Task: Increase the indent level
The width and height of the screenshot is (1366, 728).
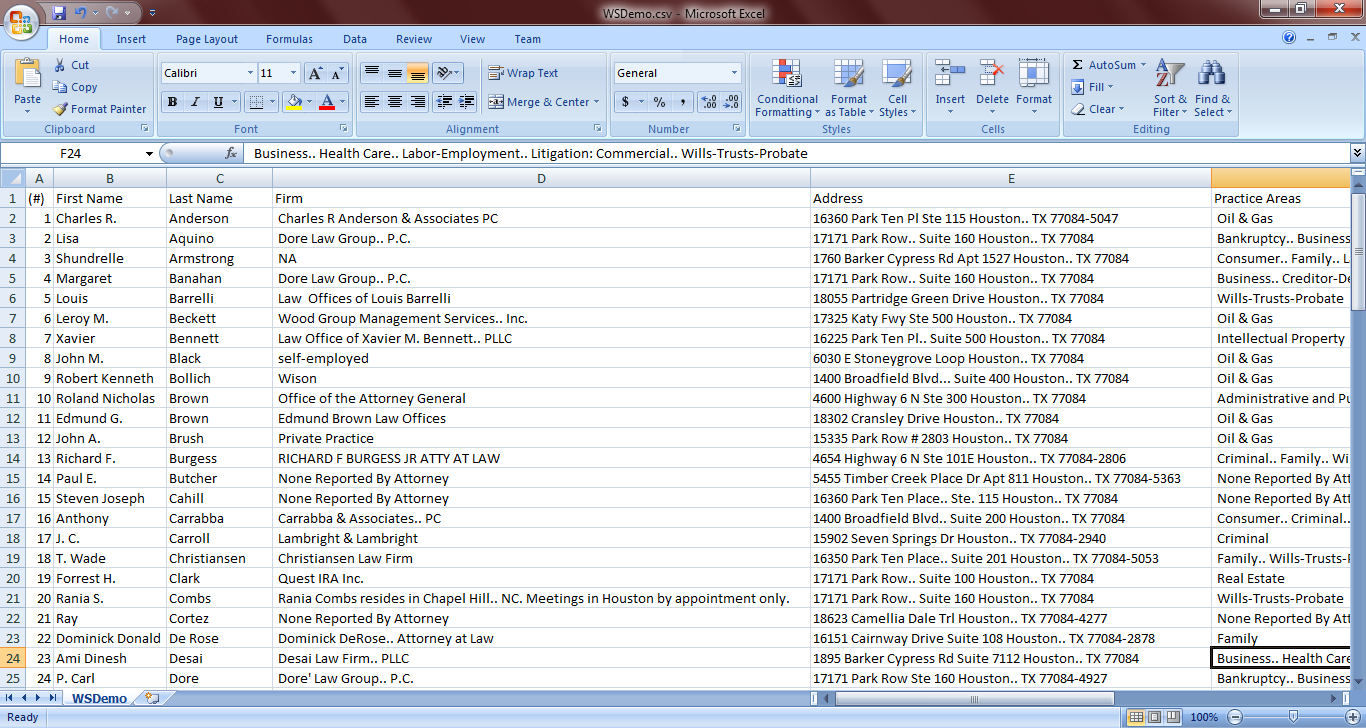Action: 467,102
